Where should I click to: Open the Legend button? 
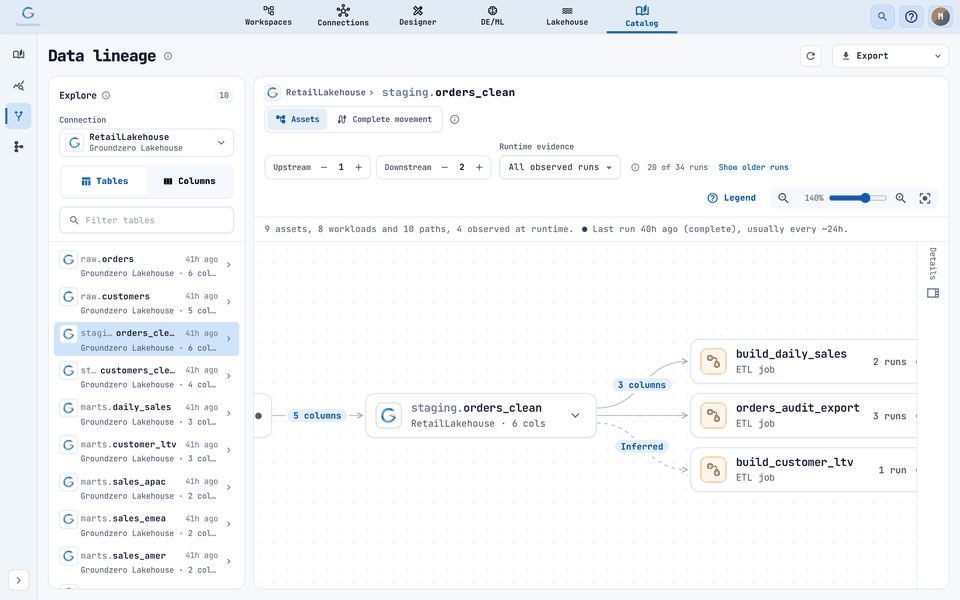pos(732,198)
